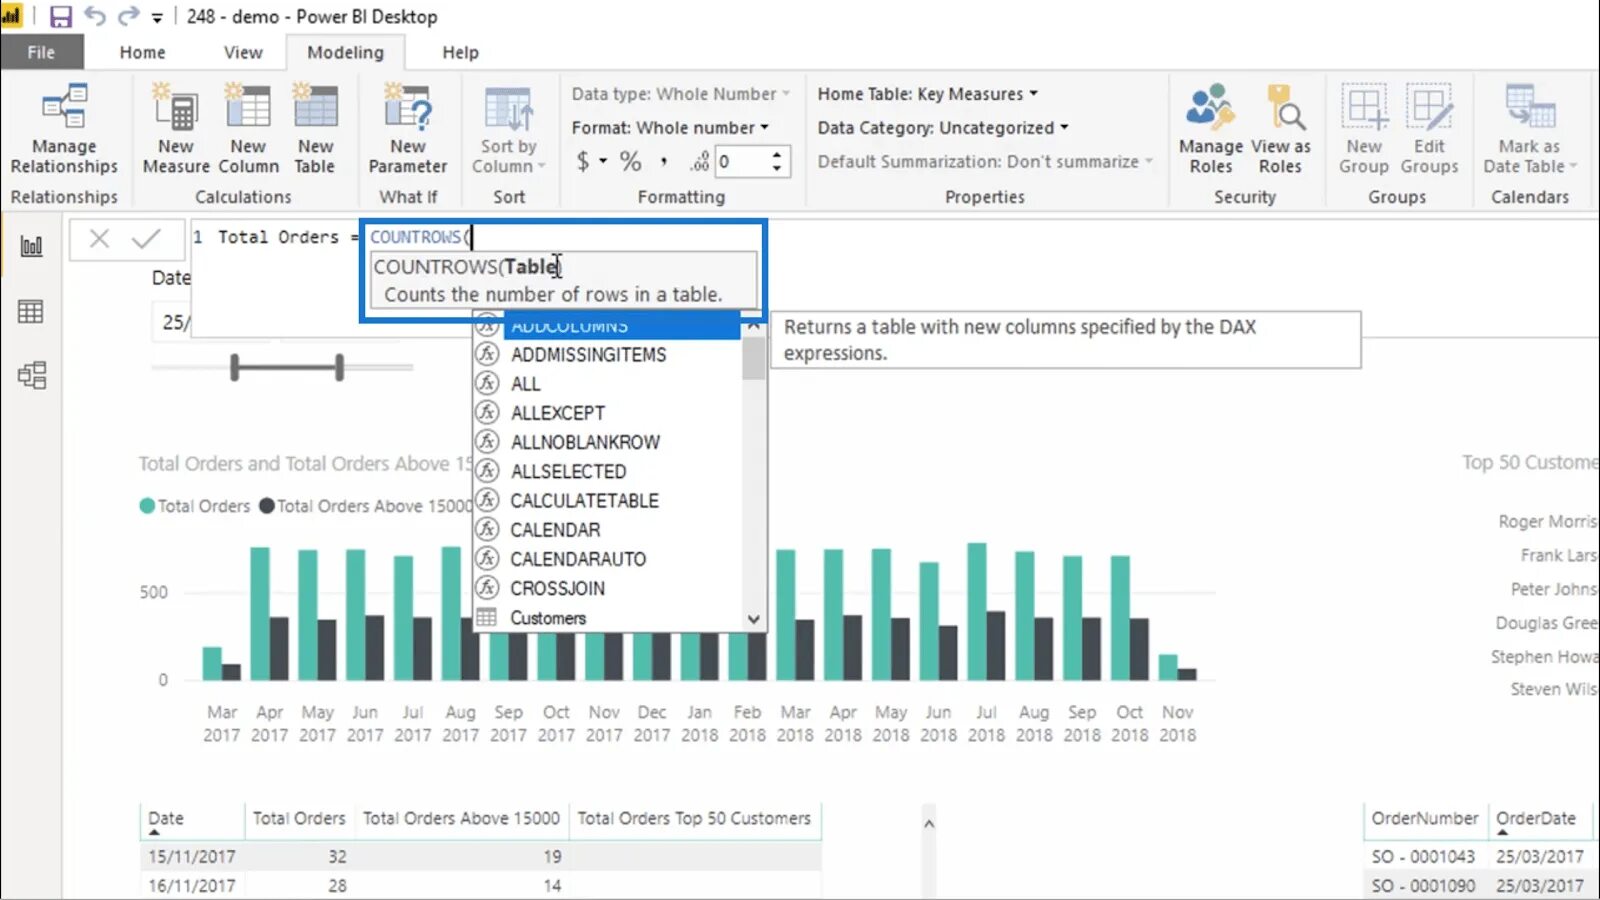The image size is (1600, 900).
Task: Switch to the Home tab
Action: pos(142,52)
